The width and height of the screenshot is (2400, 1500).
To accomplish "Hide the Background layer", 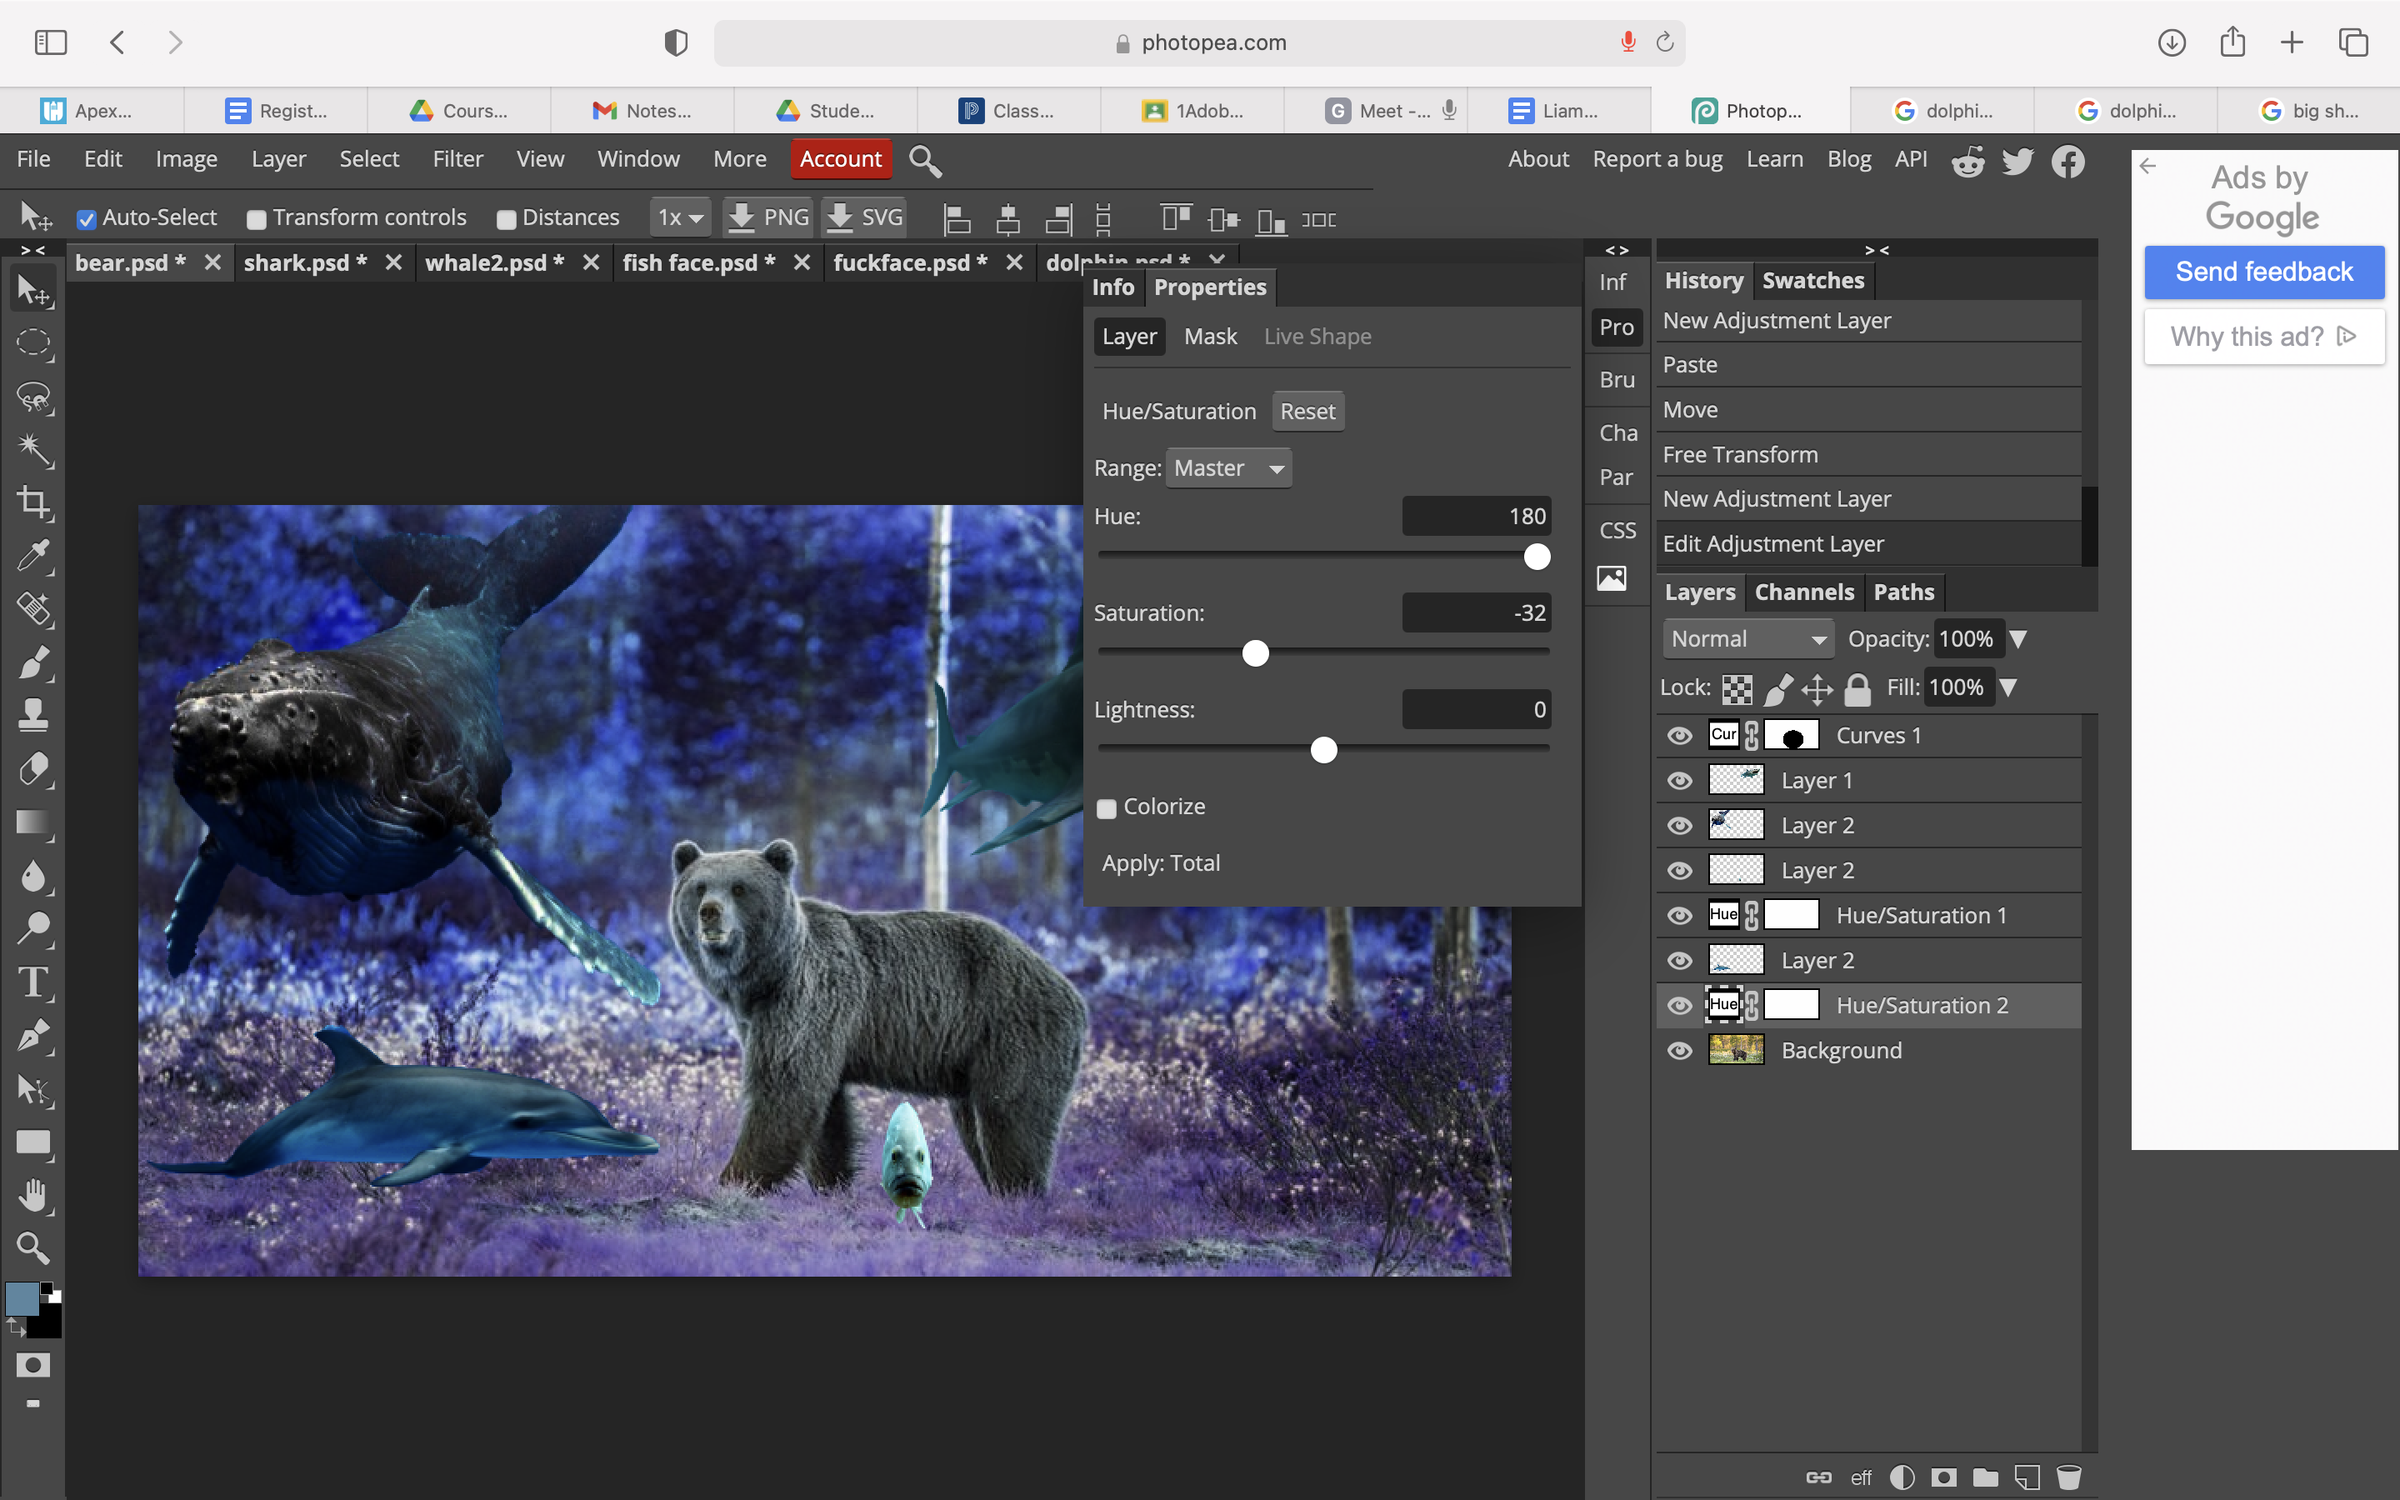I will click(1680, 1050).
